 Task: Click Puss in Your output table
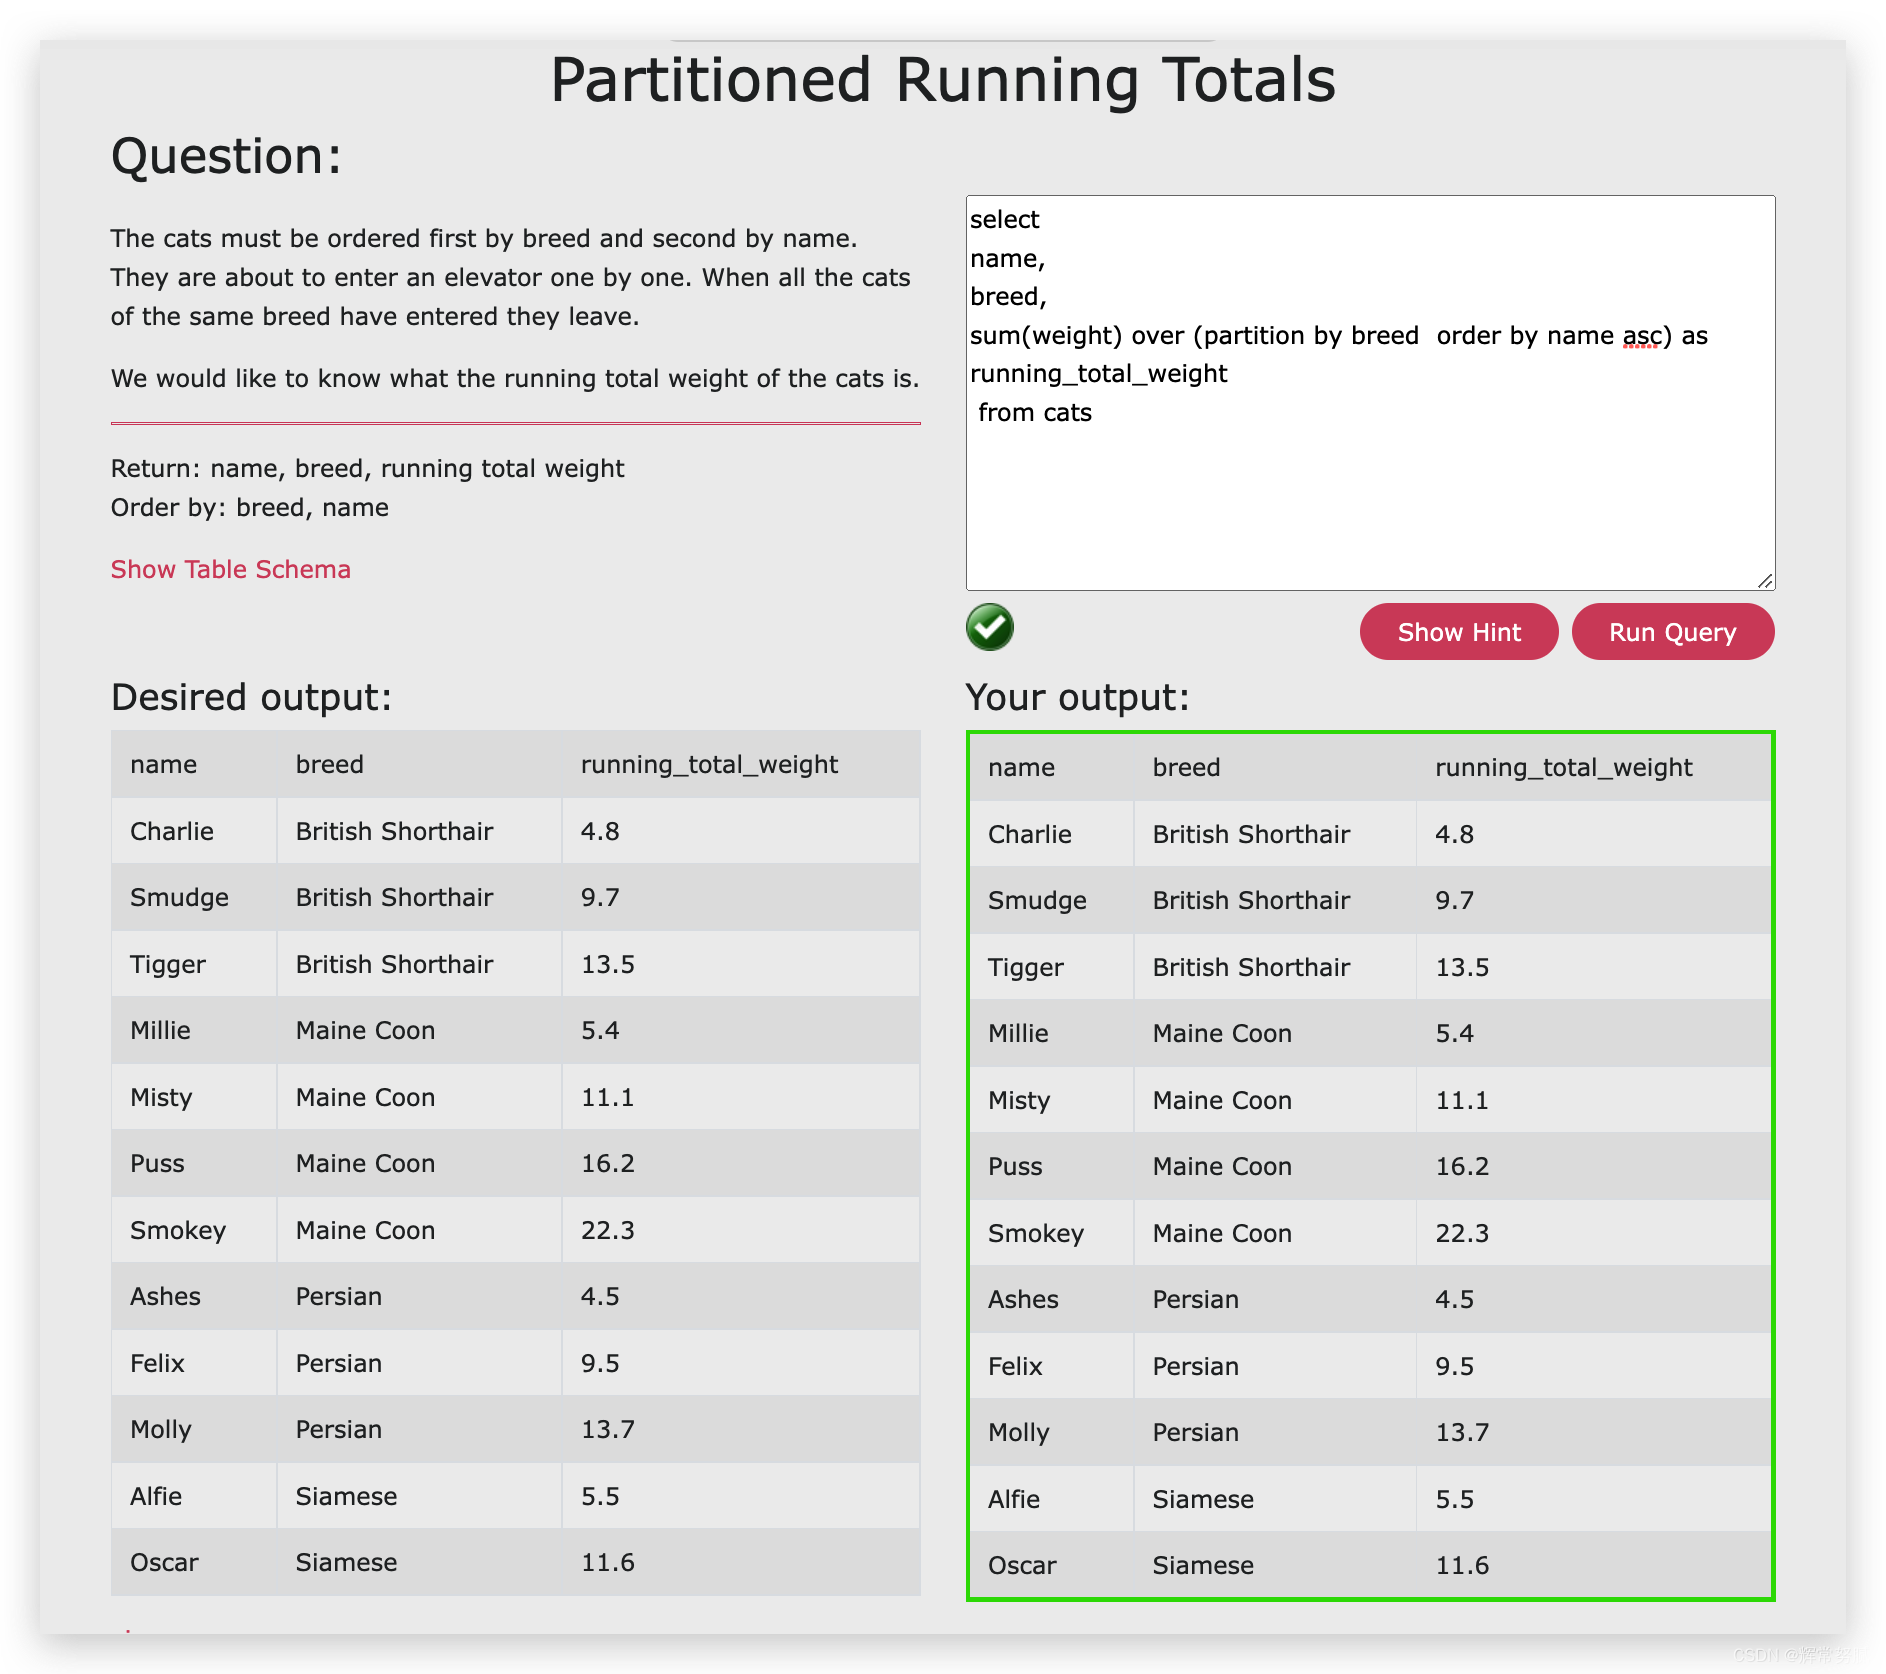1015,1166
